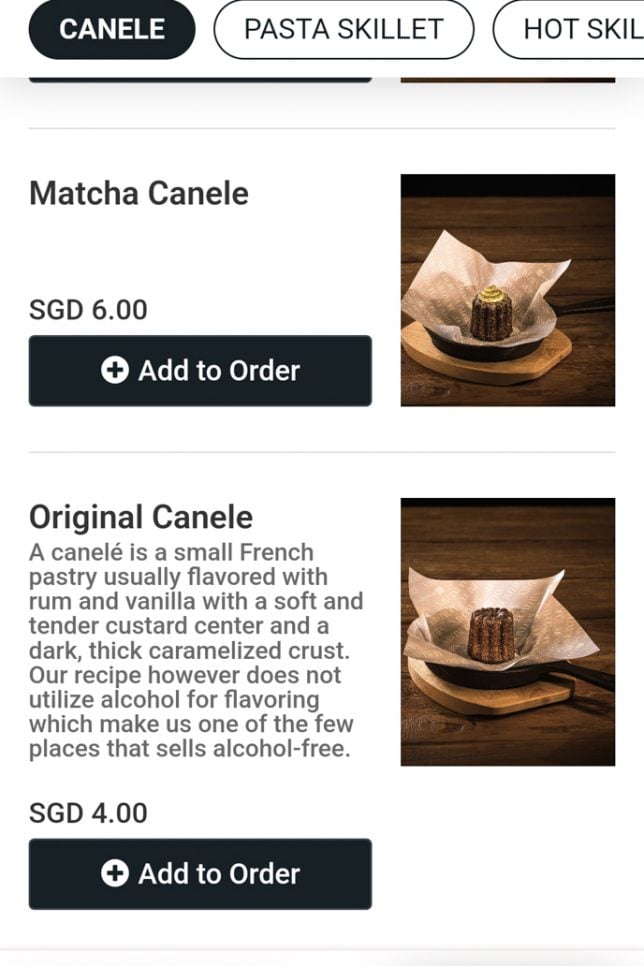Click the Original Canele description text

(195, 650)
